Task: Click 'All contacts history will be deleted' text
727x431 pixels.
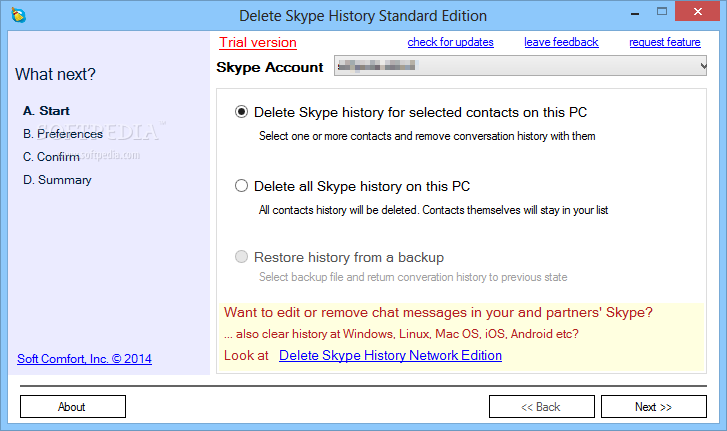Action: pyautogui.click(x=433, y=210)
